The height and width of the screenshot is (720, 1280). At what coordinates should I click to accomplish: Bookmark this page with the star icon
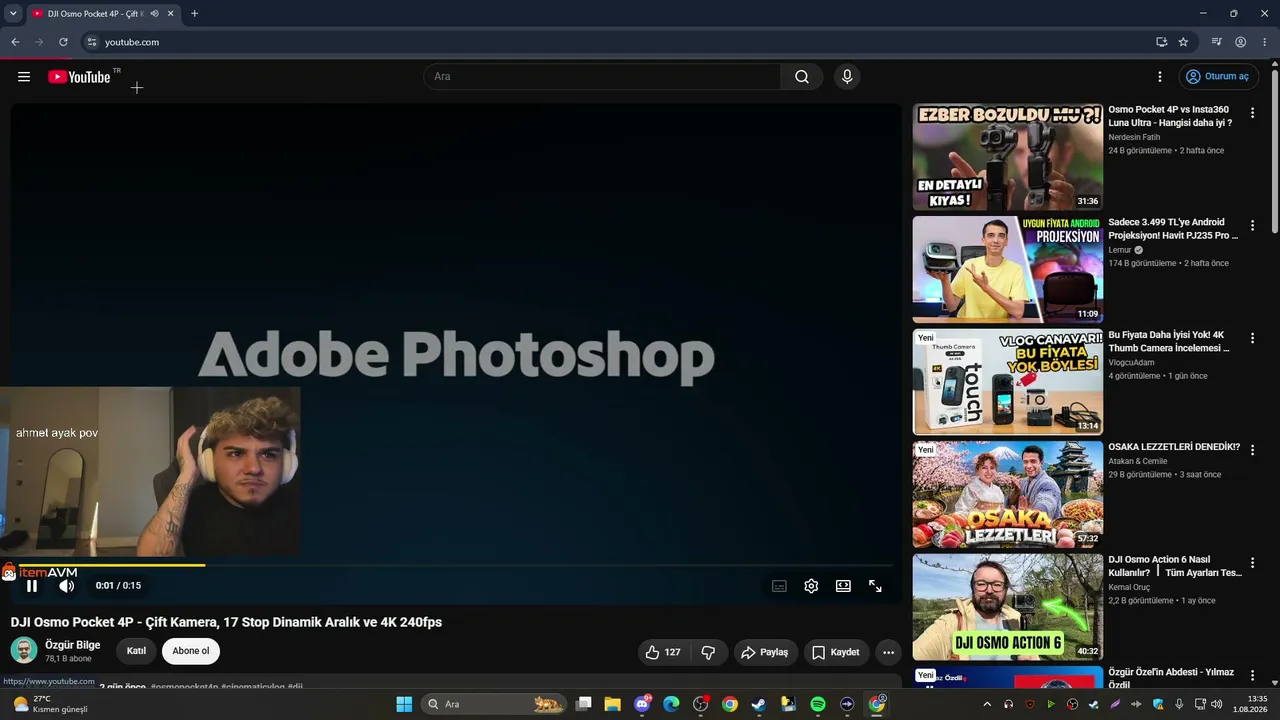tap(1183, 42)
